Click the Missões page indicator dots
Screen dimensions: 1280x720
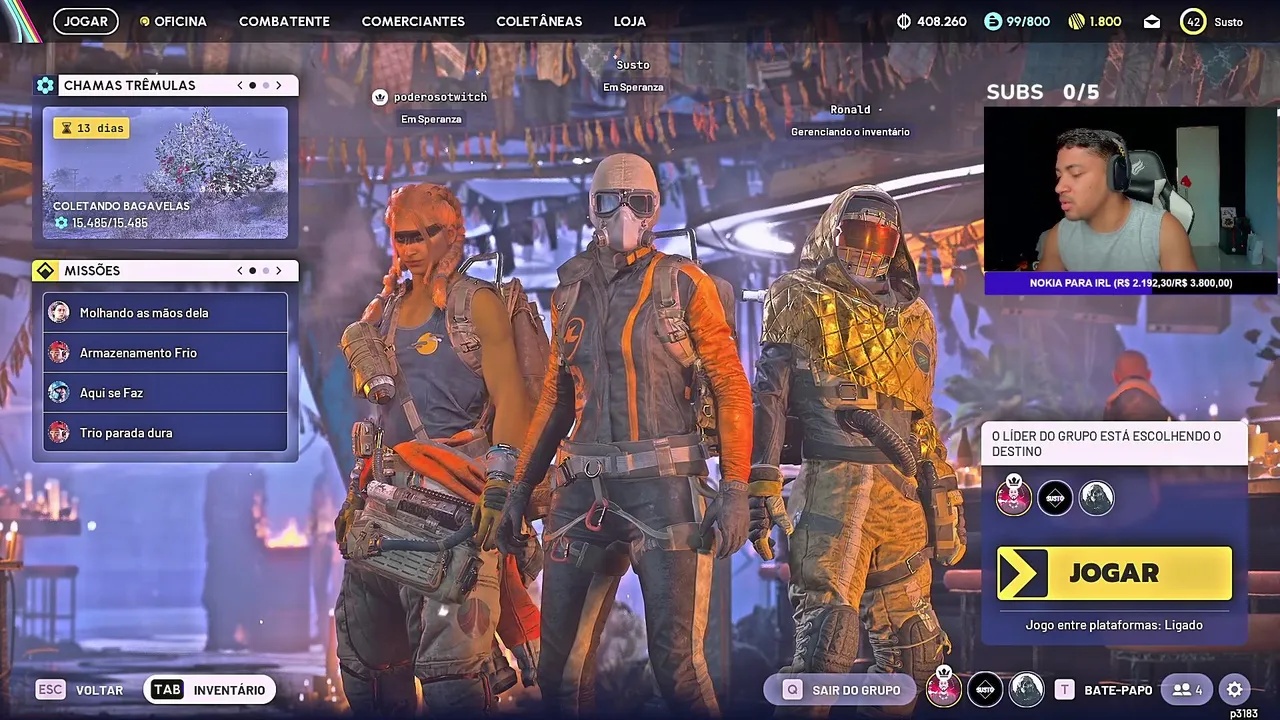[x=259, y=270]
